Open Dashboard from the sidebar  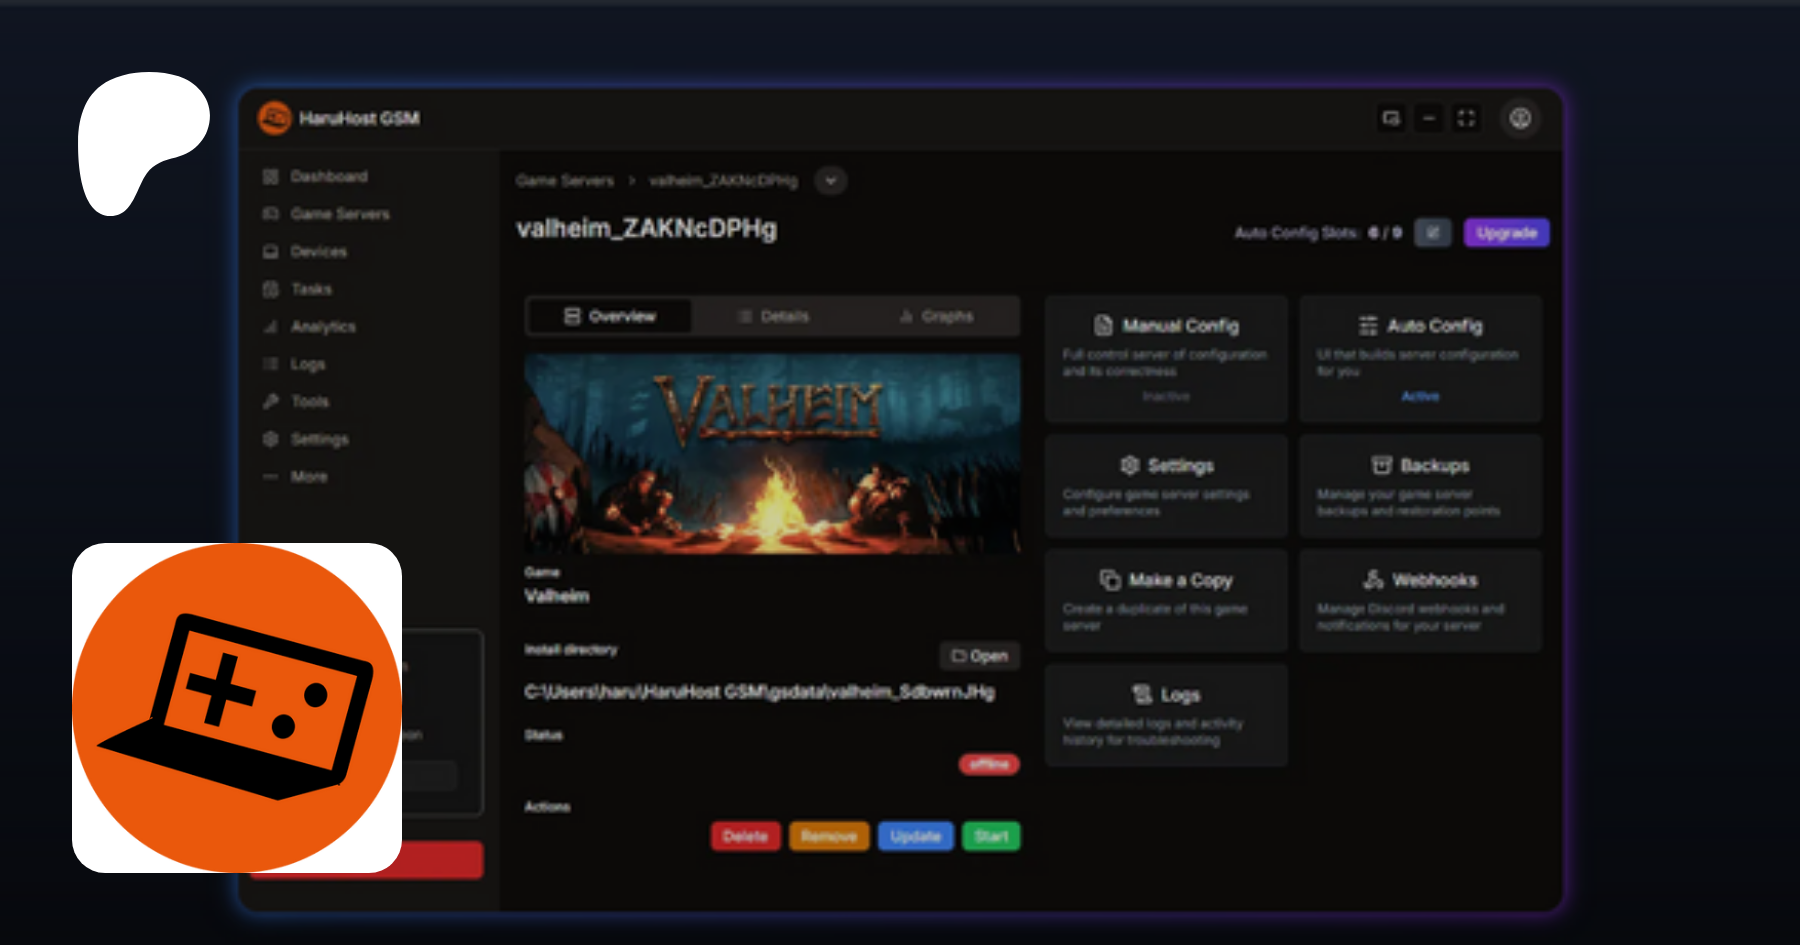coord(328,177)
